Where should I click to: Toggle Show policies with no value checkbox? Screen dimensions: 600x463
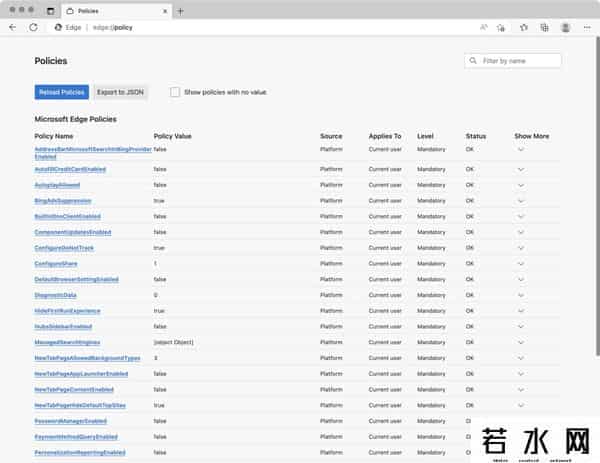175,92
